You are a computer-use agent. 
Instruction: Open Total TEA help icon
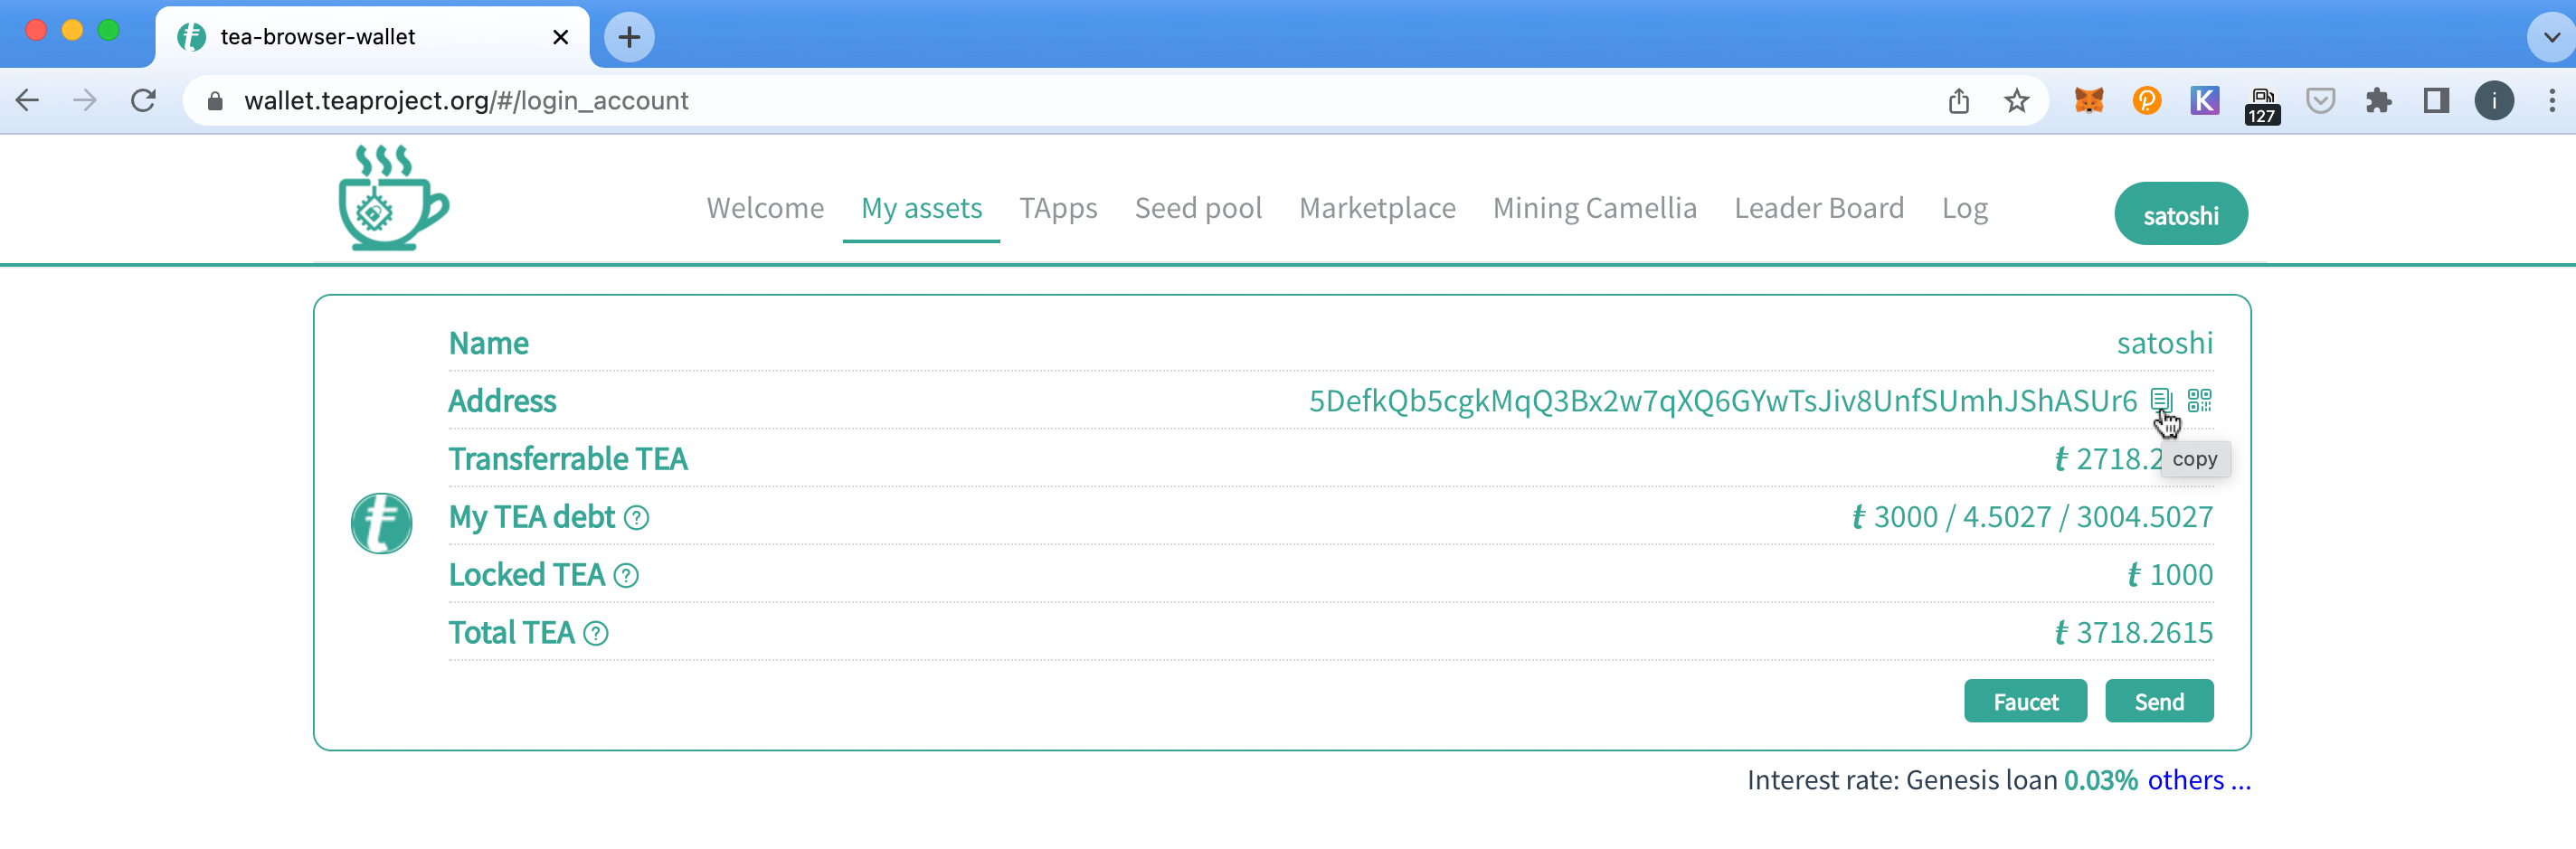pos(596,634)
